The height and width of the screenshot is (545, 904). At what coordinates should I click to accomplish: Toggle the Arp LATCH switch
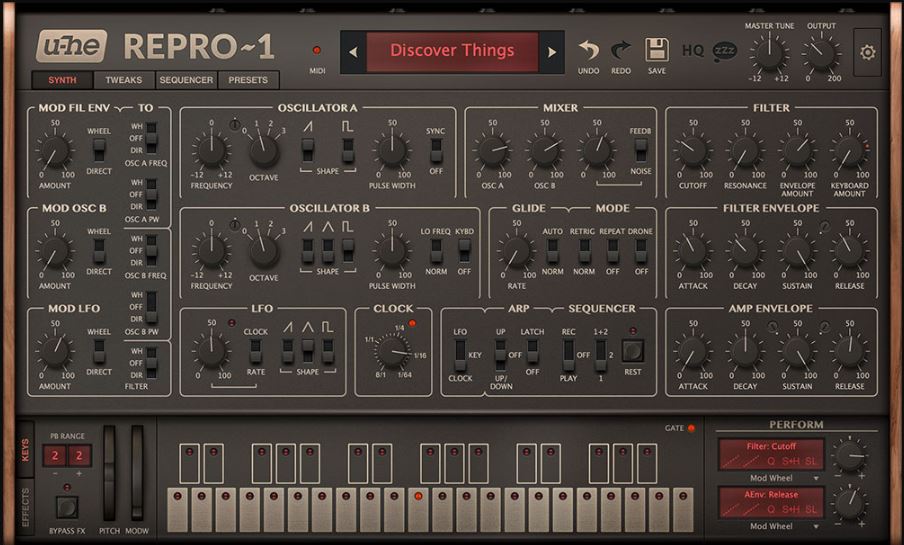pyautogui.click(x=533, y=351)
